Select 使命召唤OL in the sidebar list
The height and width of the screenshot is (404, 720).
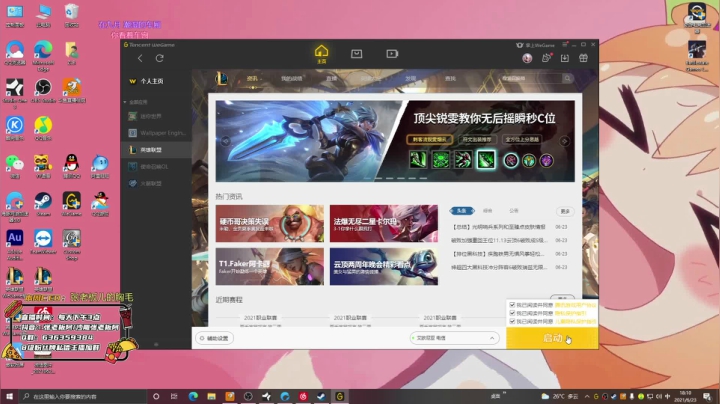[156, 167]
